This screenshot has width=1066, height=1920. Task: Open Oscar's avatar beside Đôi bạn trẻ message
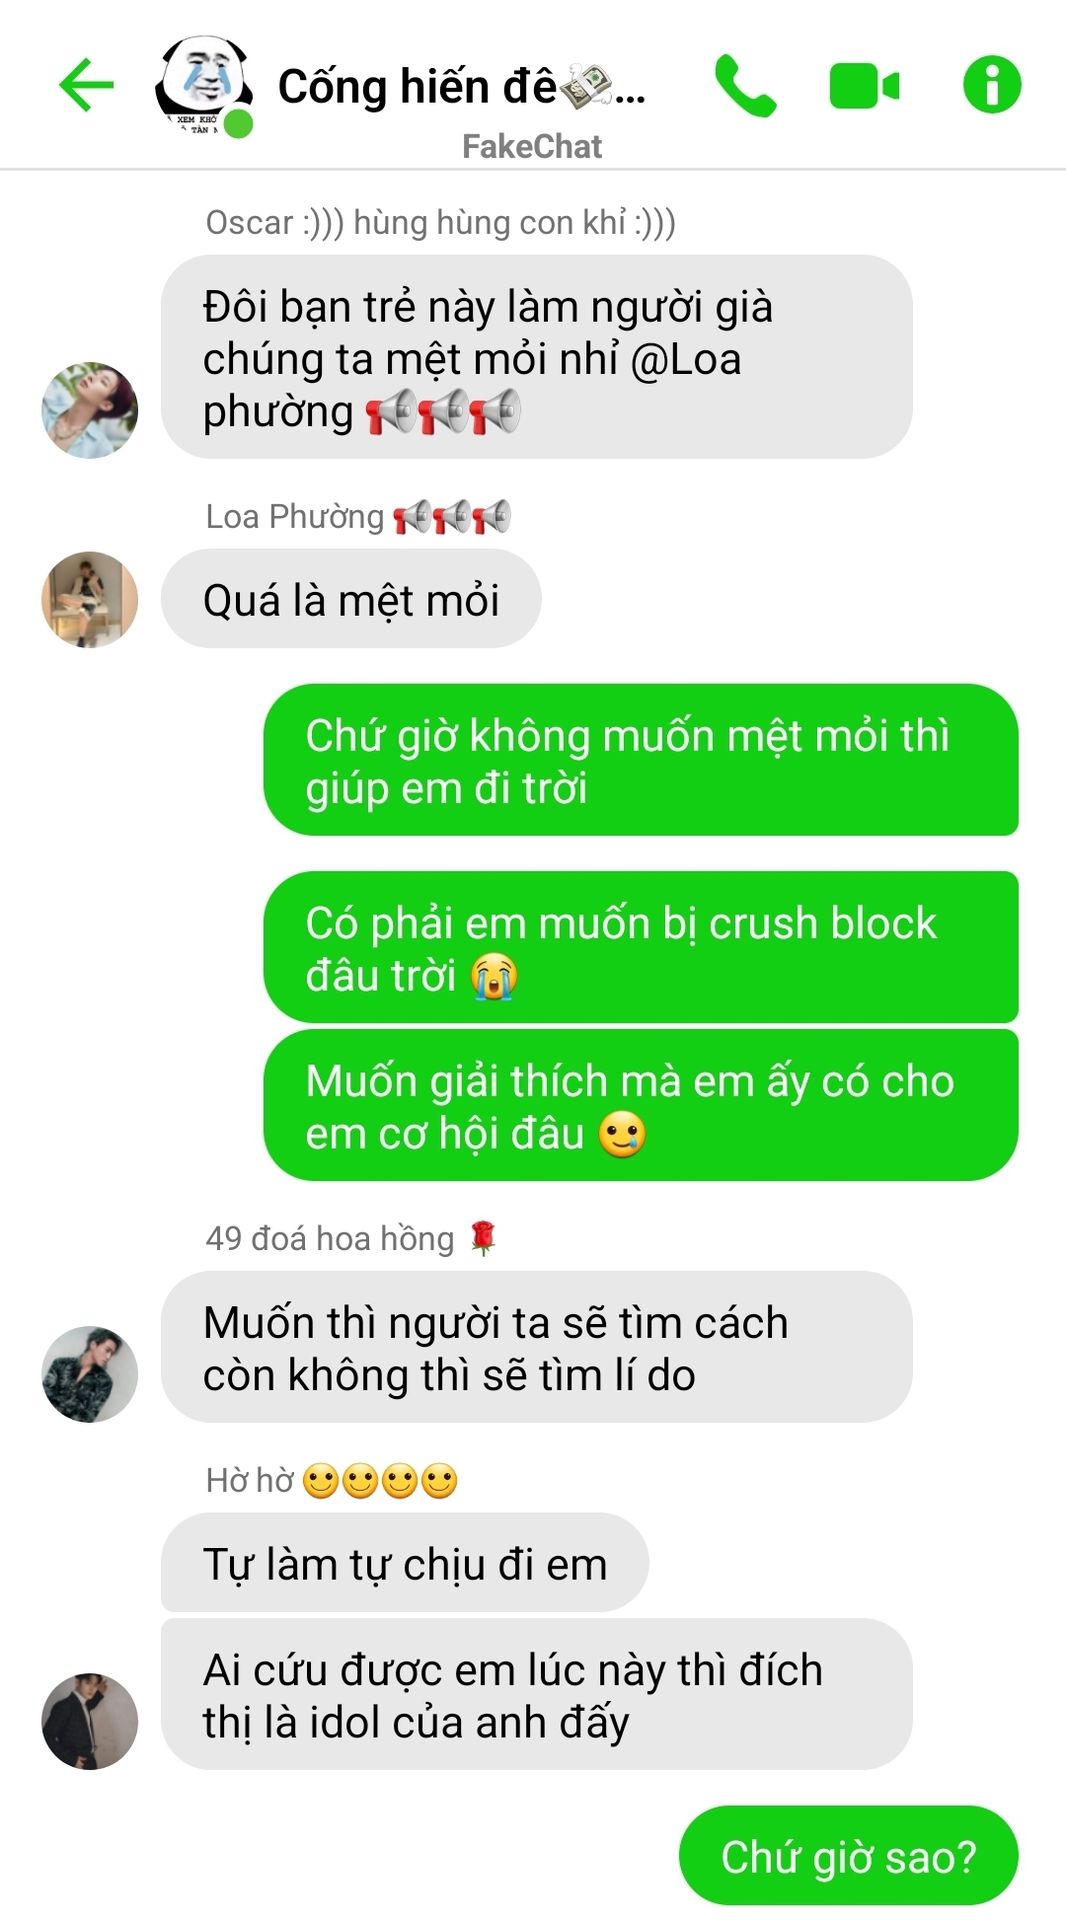pyautogui.click(x=90, y=410)
